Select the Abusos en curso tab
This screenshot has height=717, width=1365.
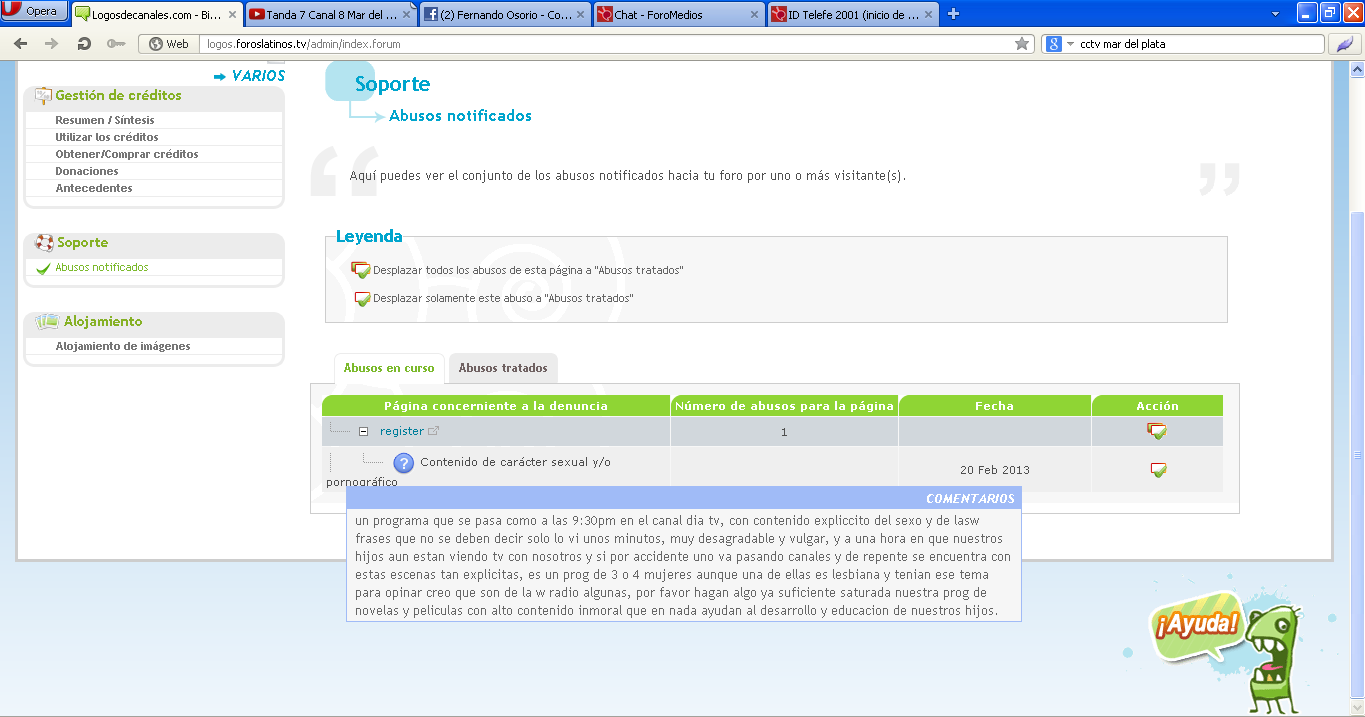pyautogui.click(x=389, y=368)
